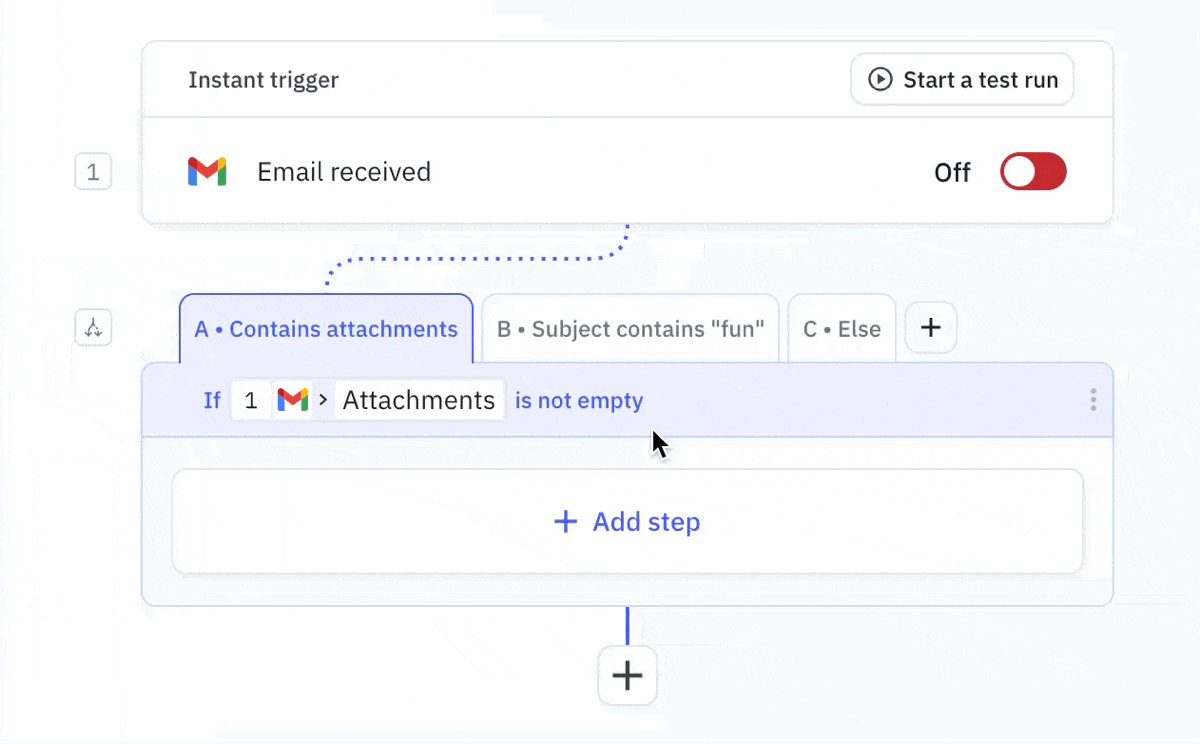The width and height of the screenshot is (1200, 744).
Task: Expand the mapped data pill showing "1"
Action: (251, 399)
